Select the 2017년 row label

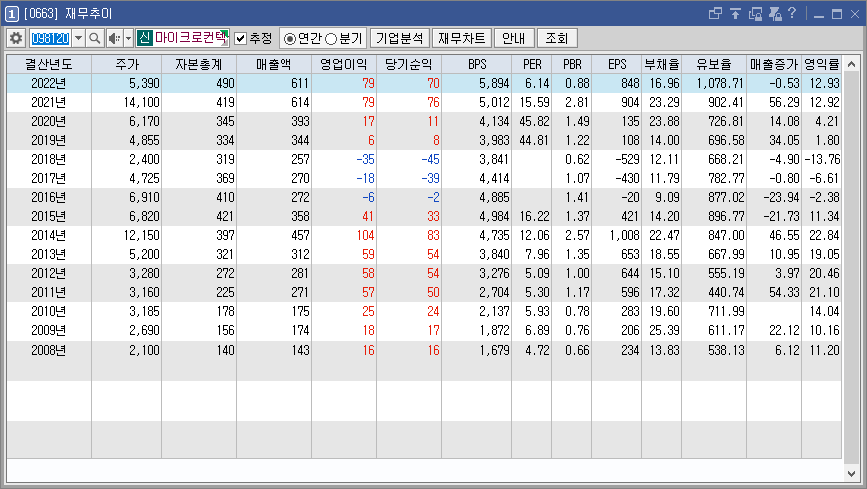pyautogui.click(x=49, y=178)
